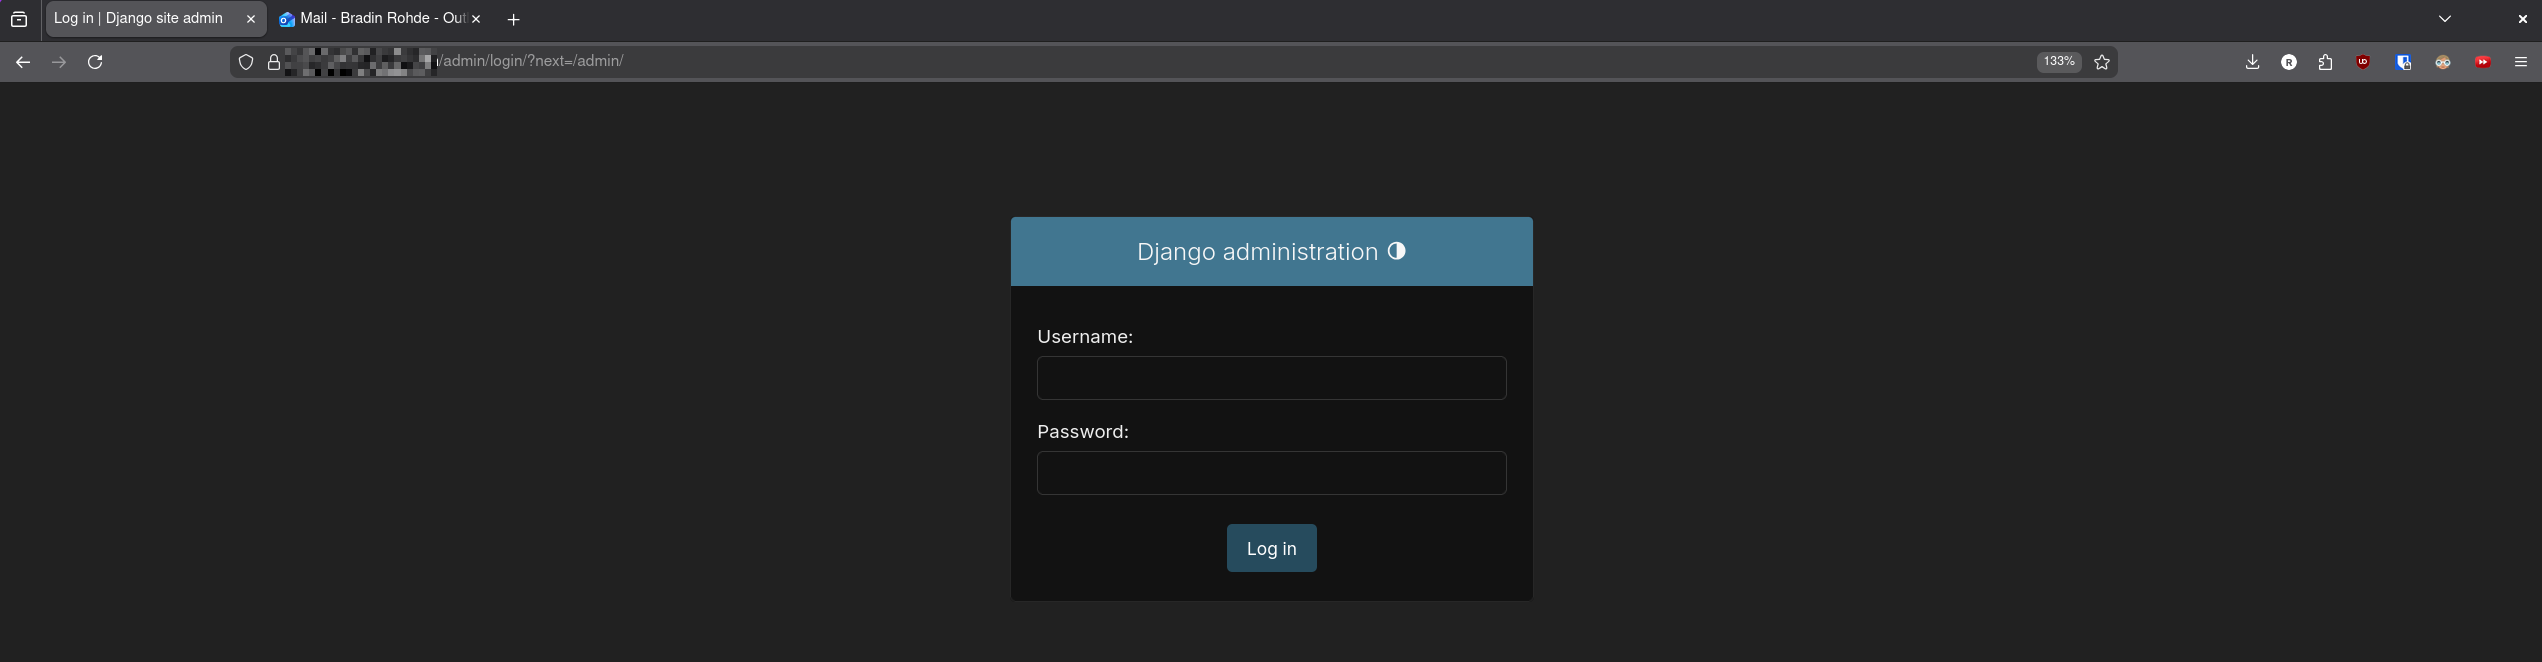Viewport: 2542px width, 662px height.
Task: Close the browser window
Action: [x=2522, y=19]
